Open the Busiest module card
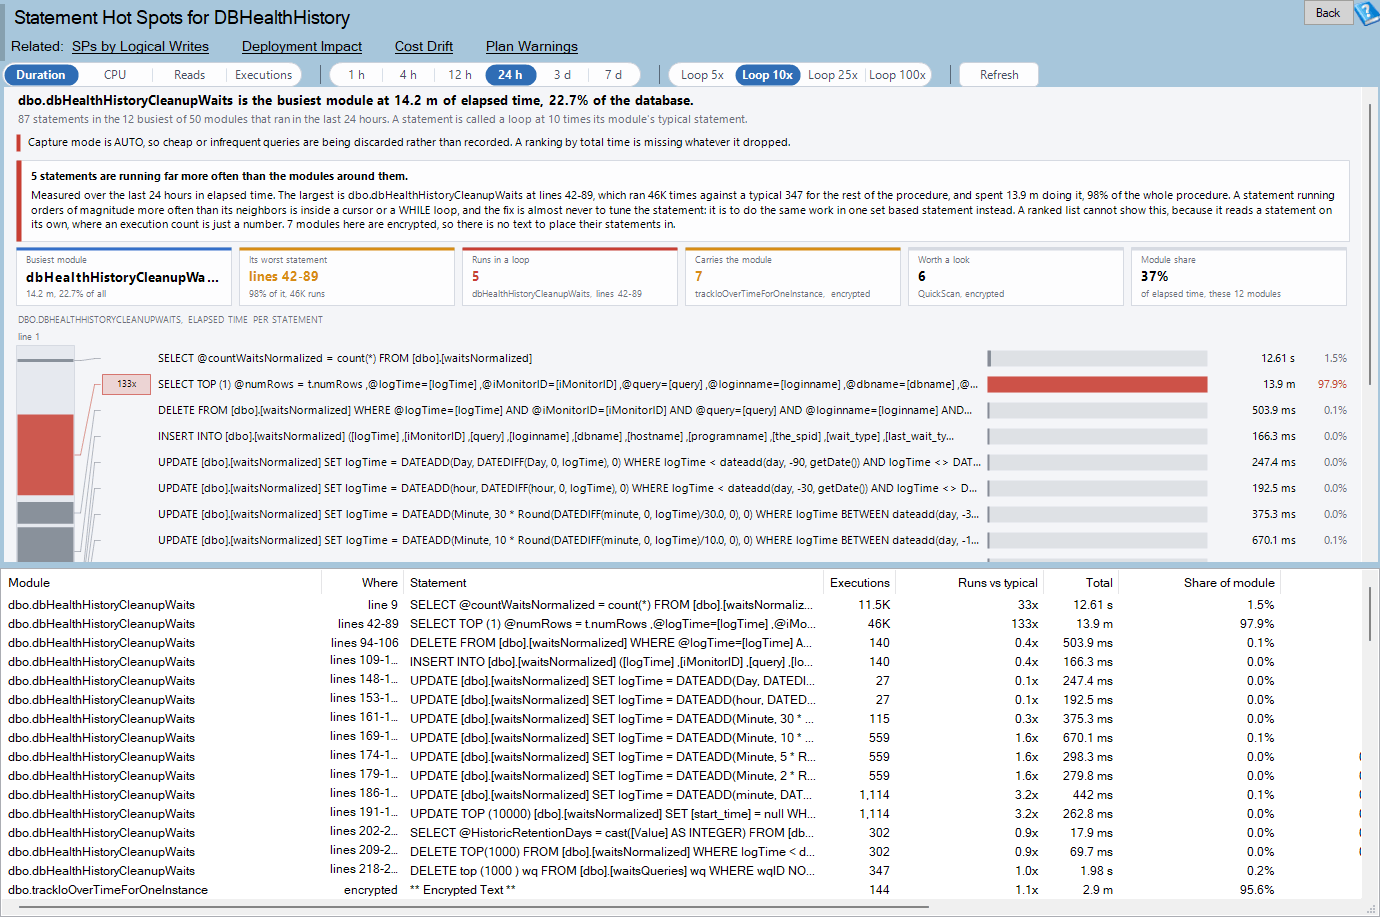This screenshot has width=1380, height=917. point(124,276)
